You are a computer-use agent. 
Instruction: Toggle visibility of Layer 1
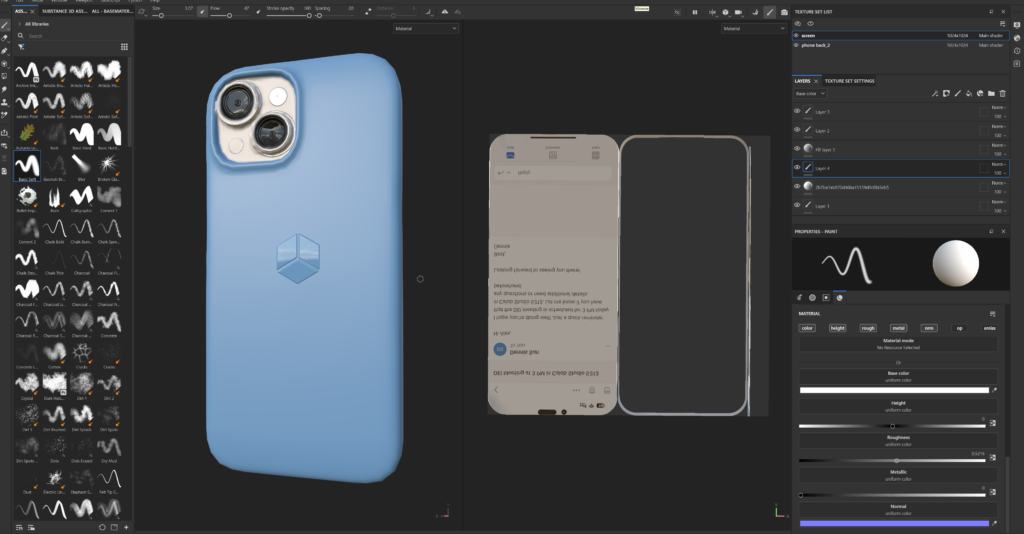(x=797, y=205)
